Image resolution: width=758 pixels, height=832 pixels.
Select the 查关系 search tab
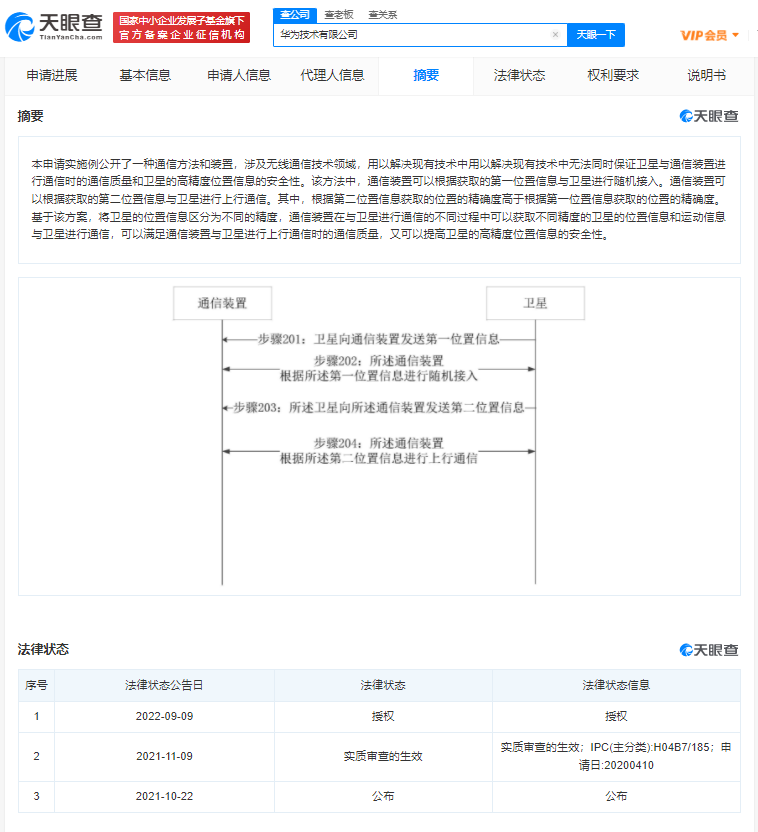point(382,15)
